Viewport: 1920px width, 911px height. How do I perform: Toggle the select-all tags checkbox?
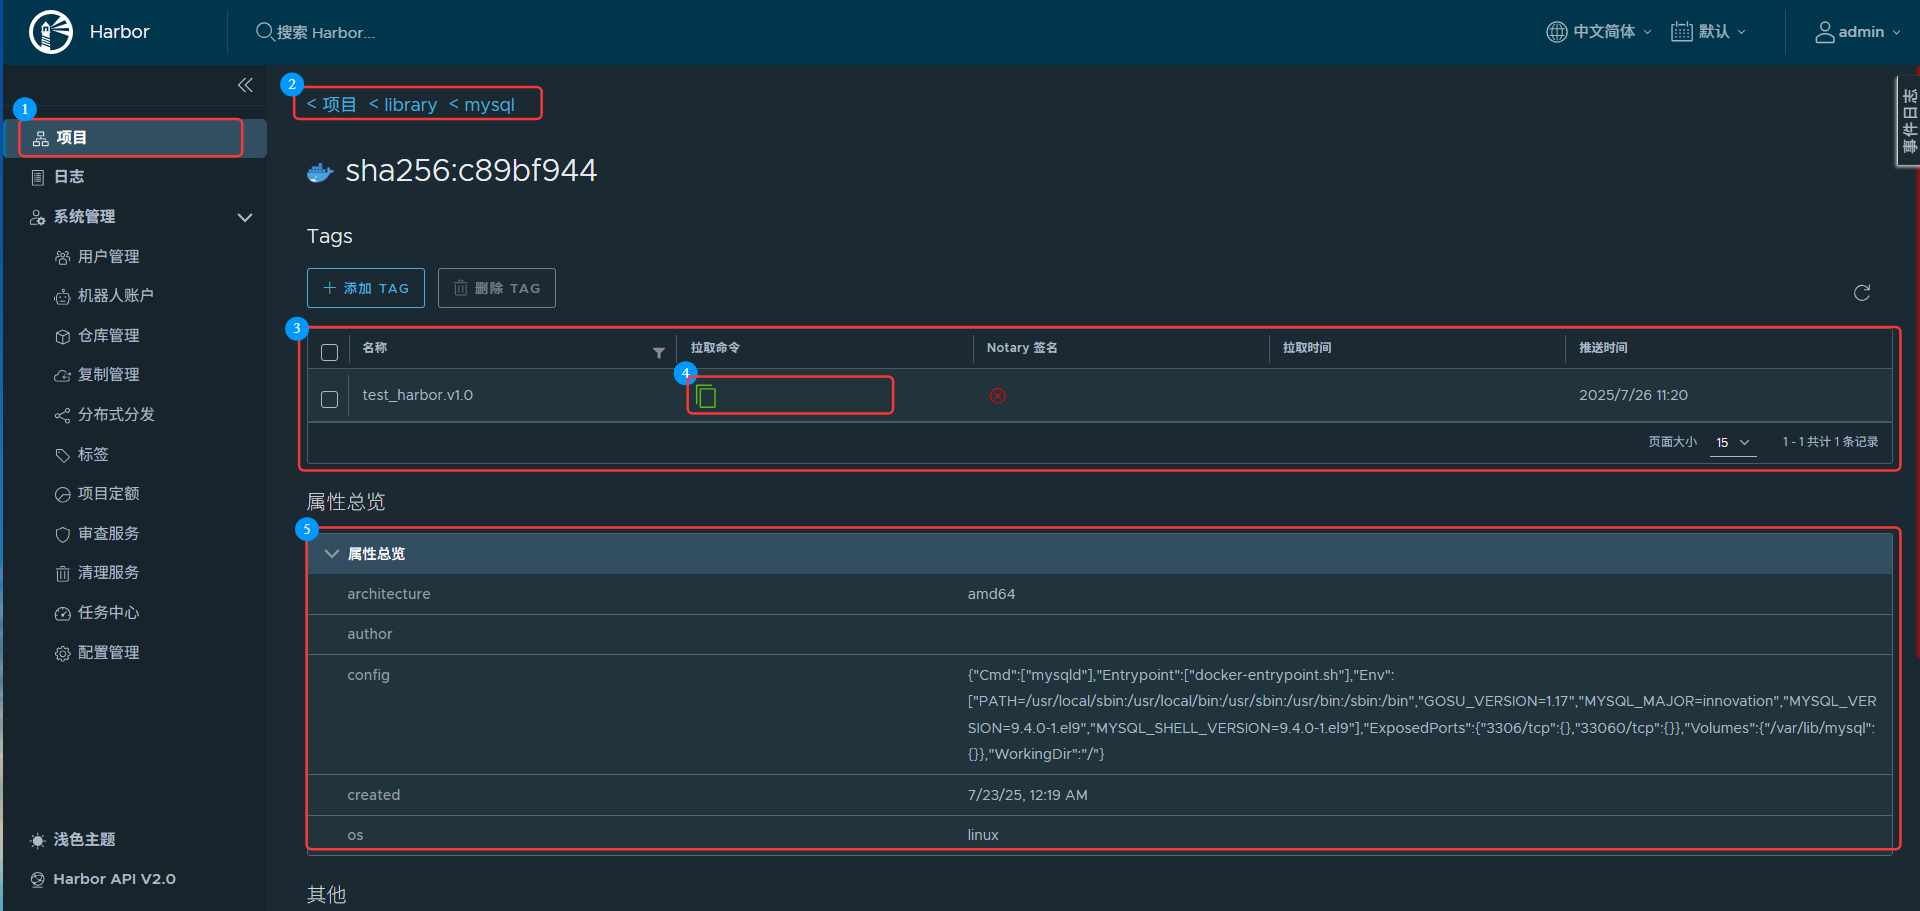tap(329, 352)
